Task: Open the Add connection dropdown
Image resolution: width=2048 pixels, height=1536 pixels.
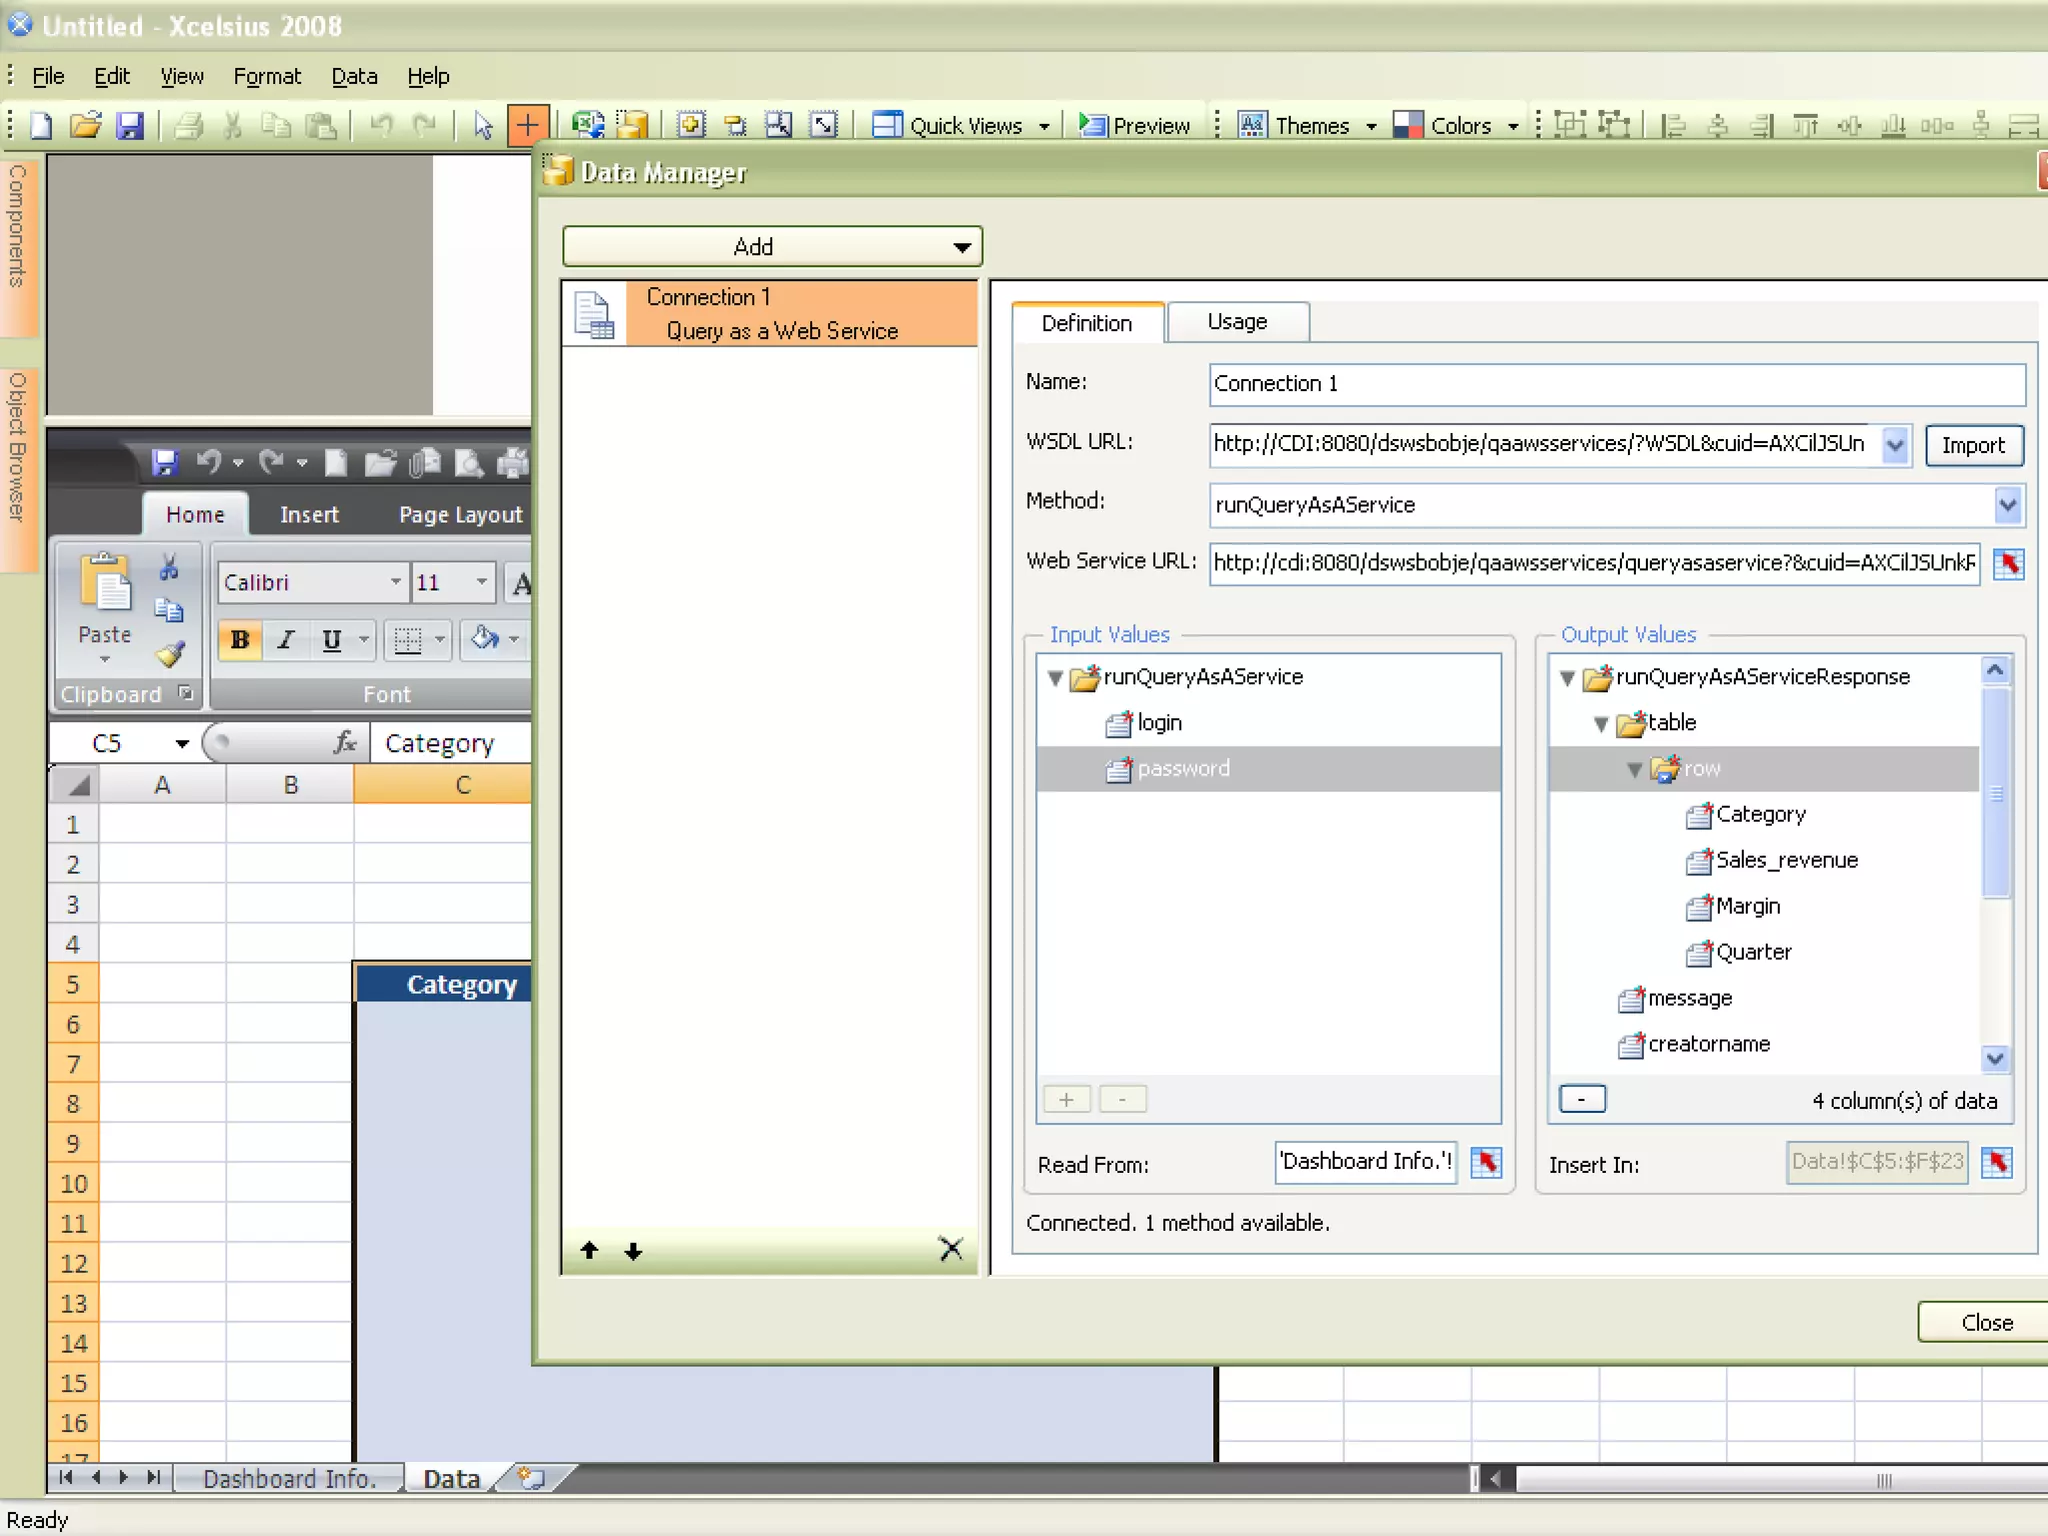Action: 772,247
